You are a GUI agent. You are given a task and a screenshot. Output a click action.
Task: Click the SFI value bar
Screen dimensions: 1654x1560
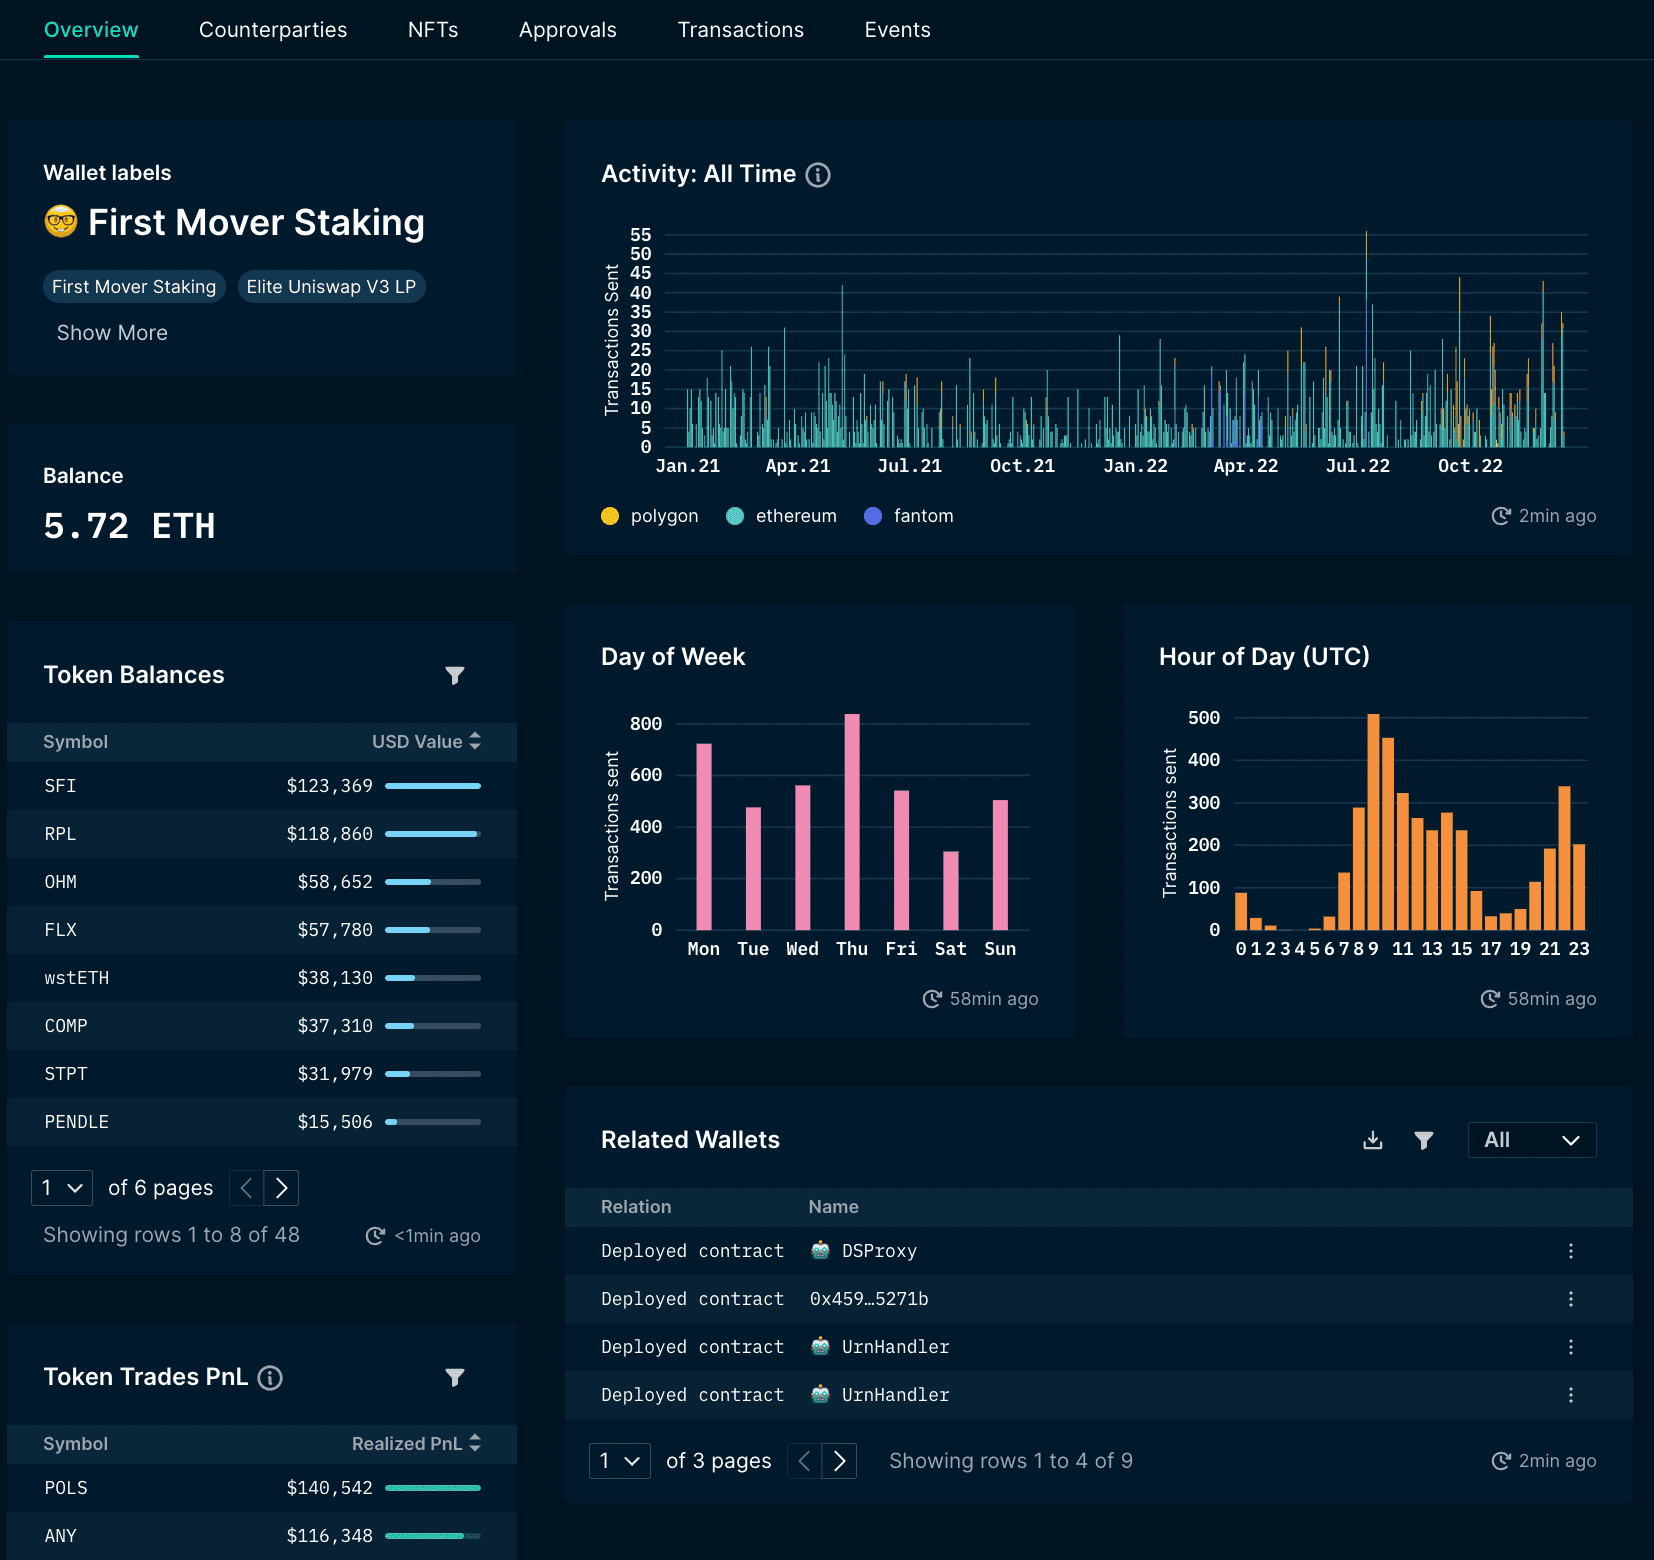[x=433, y=786]
